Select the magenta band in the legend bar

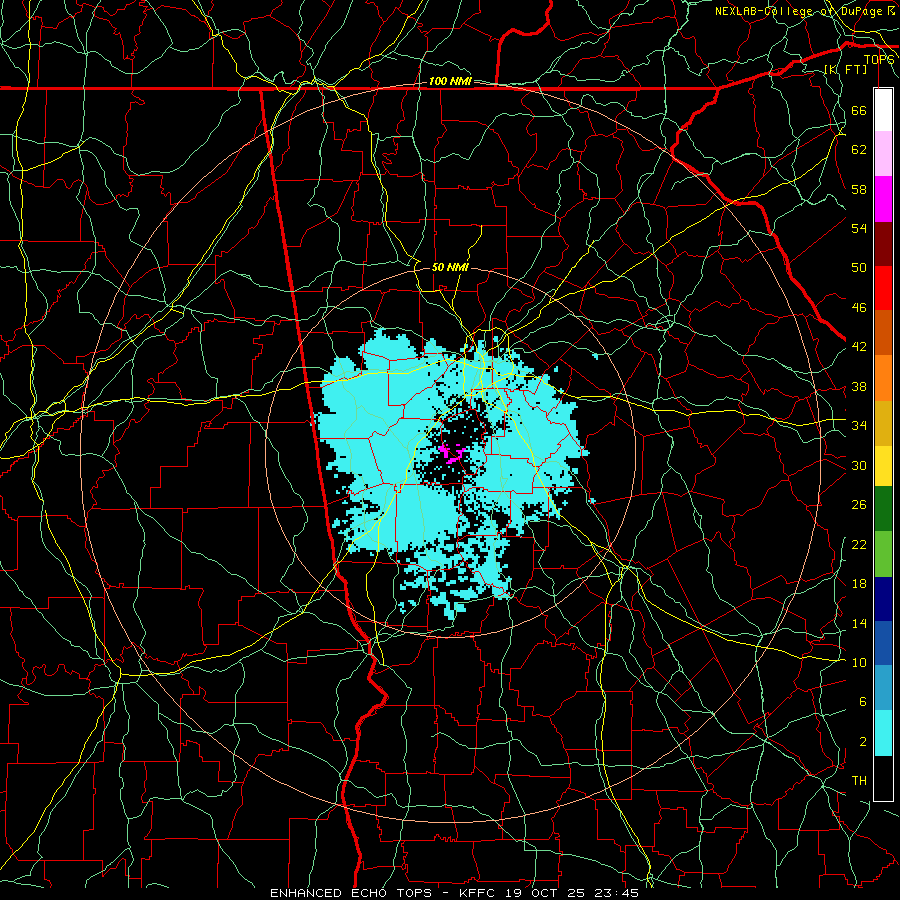point(883,199)
